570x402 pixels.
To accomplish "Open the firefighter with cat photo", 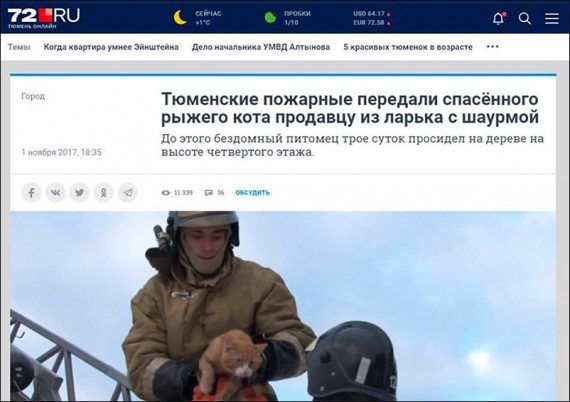I will 283,306.
